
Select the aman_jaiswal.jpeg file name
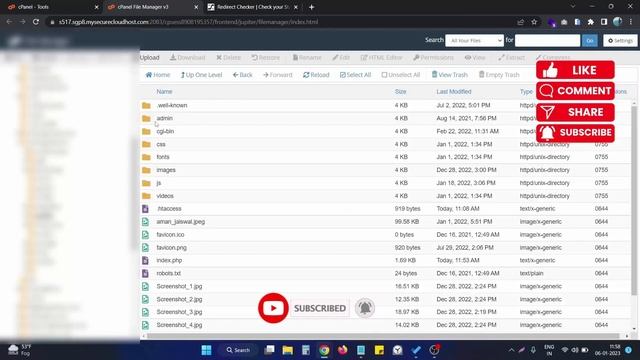coord(180,222)
